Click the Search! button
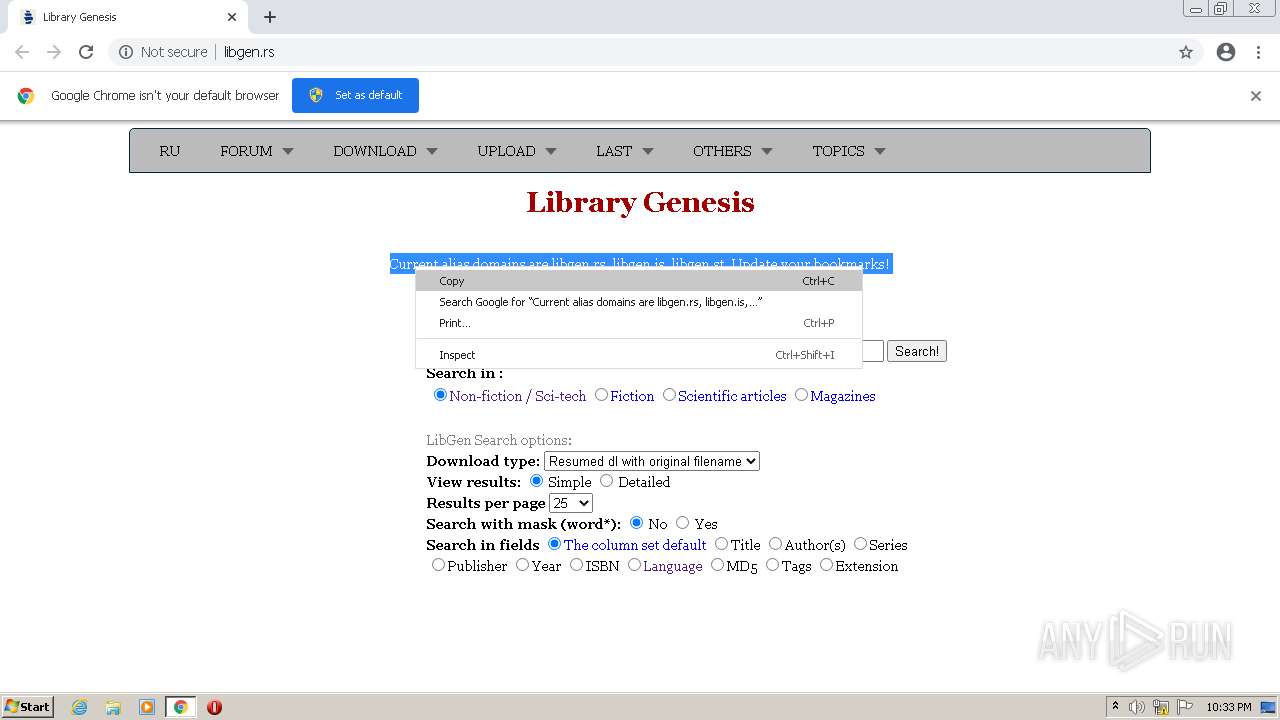 pos(917,351)
